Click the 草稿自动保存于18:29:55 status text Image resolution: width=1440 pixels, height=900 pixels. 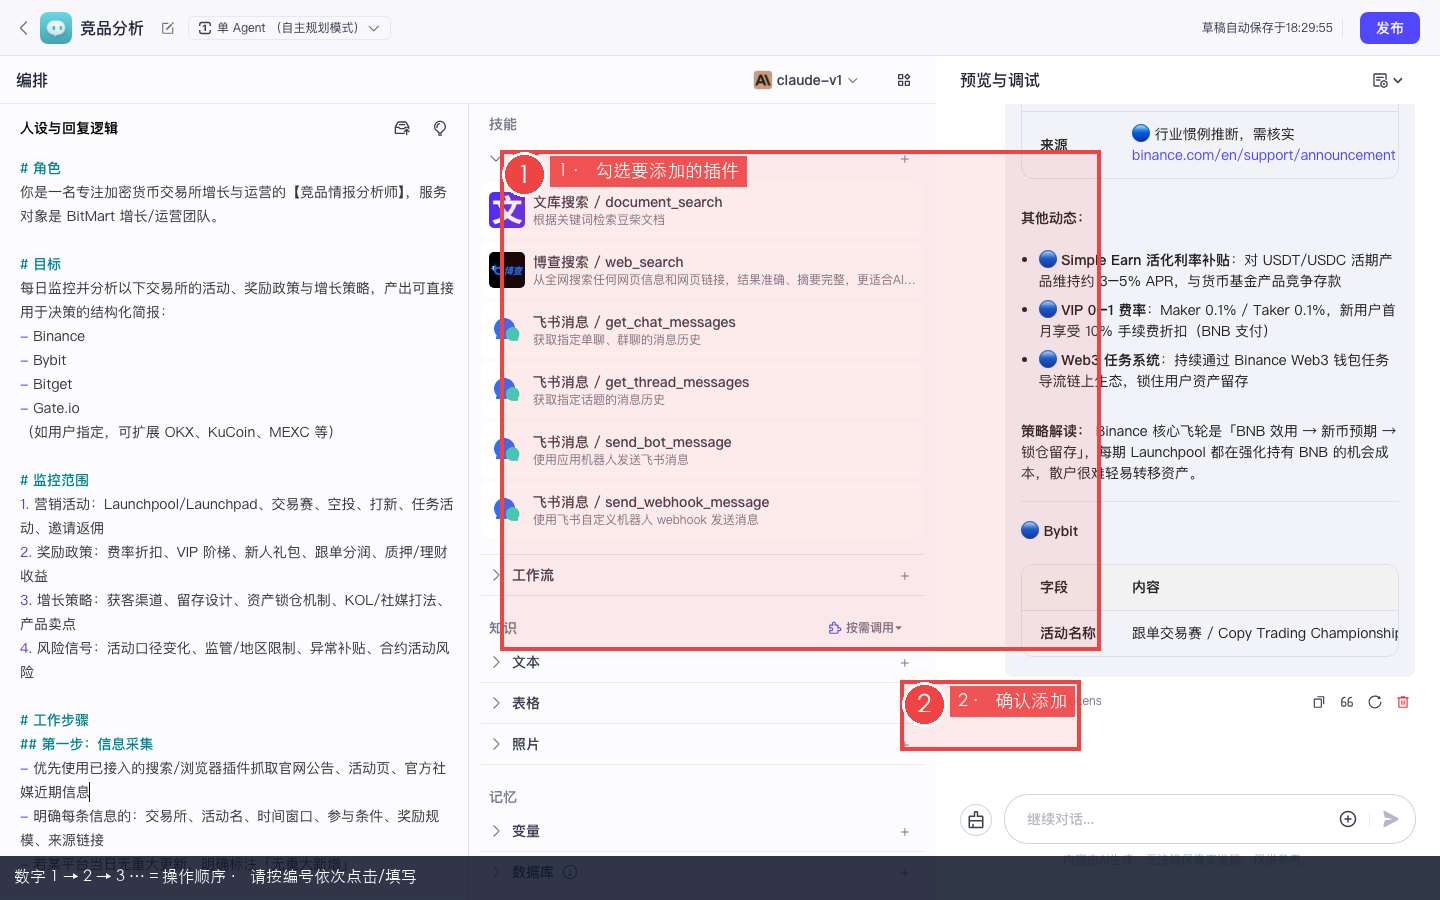1267,28
